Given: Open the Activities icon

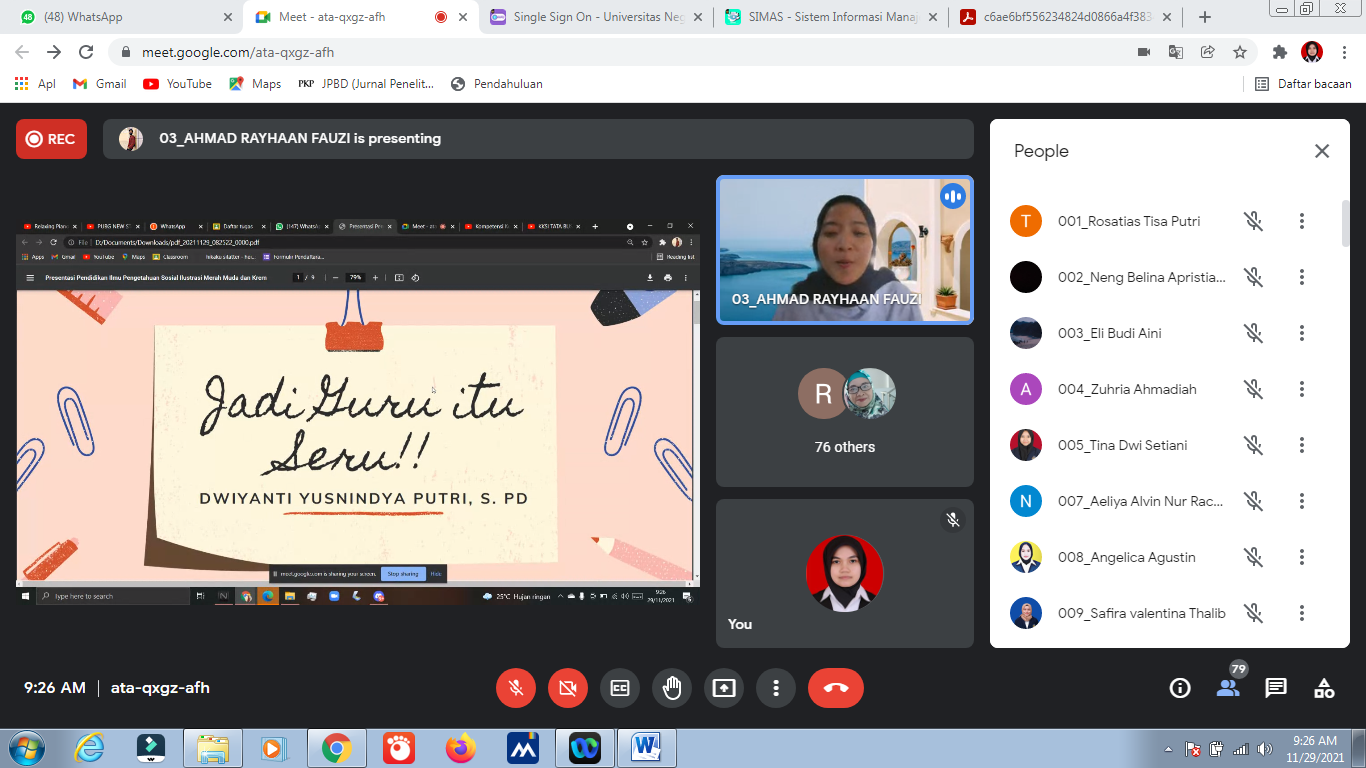Looking at the screenshot, I should coord(1324,688).
